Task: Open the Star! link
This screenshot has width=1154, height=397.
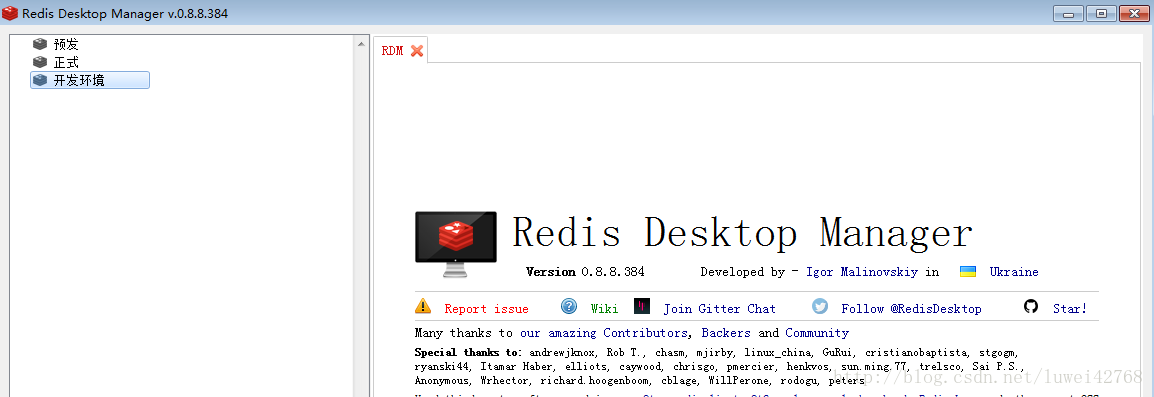Action: pyautogui.click(x=1069, y=309)
